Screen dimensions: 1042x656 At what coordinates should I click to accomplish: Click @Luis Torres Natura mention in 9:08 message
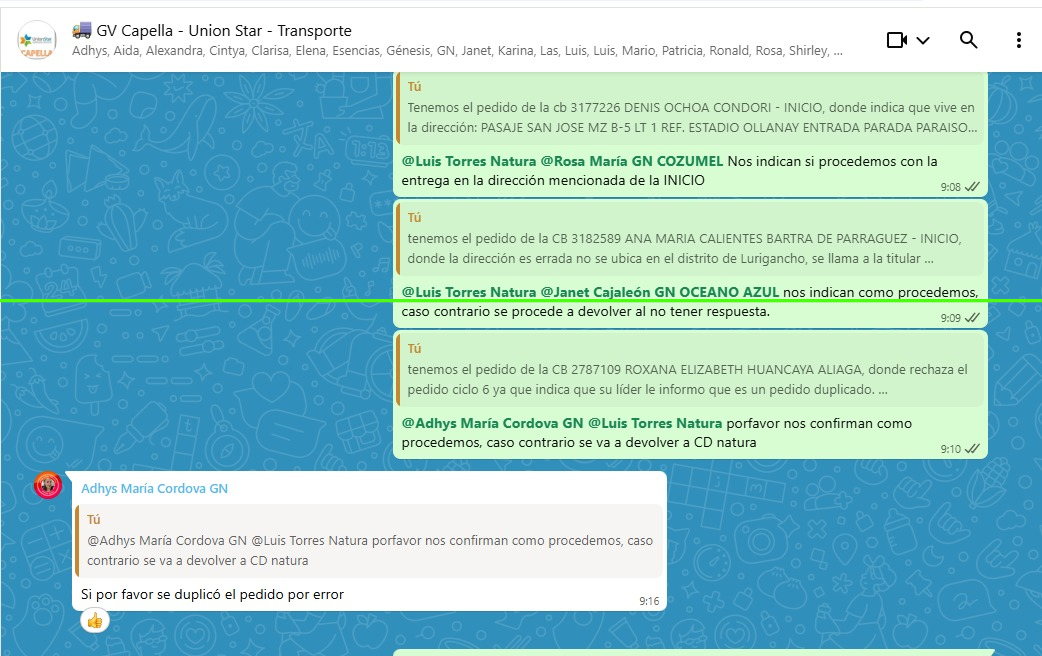(469, 161)
